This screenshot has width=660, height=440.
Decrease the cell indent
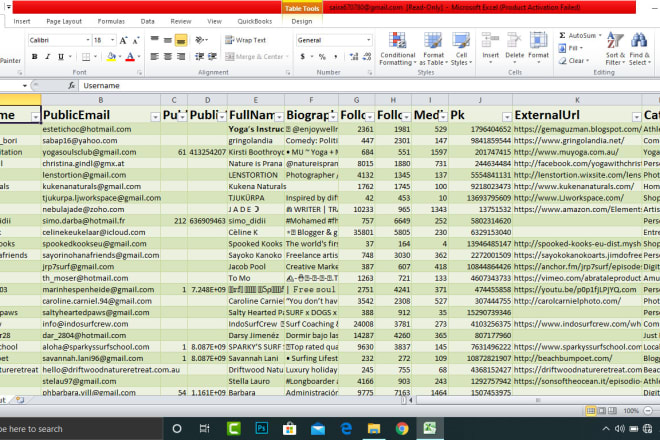point(200,56)
